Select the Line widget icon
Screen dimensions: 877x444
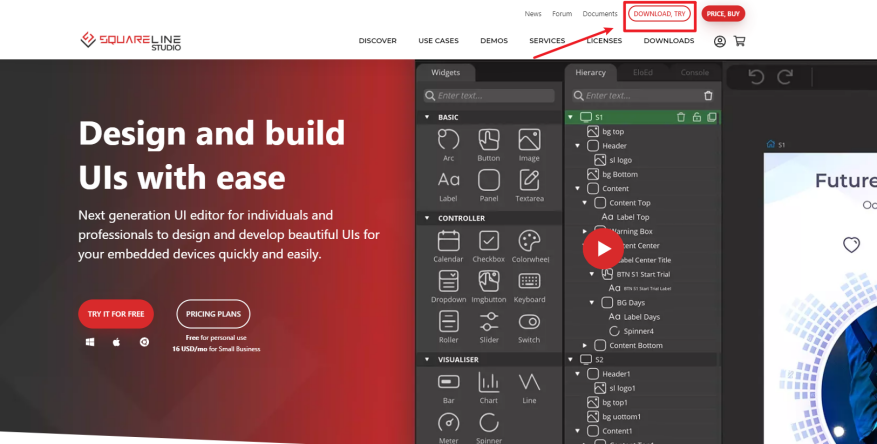pos(529,382)
